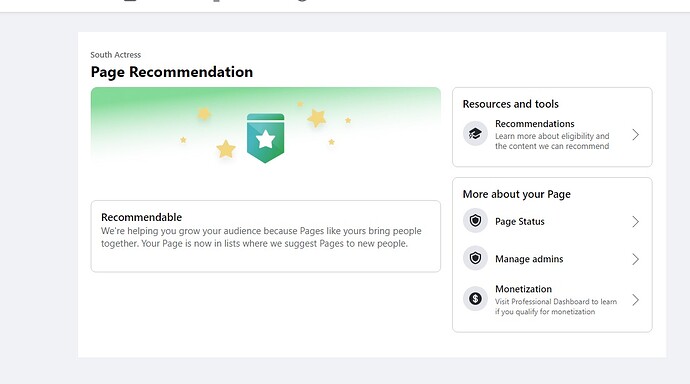This screenshot has width=690, height=384.
Task: Click the Manage admins shield icon
Action: coord(475,258)
